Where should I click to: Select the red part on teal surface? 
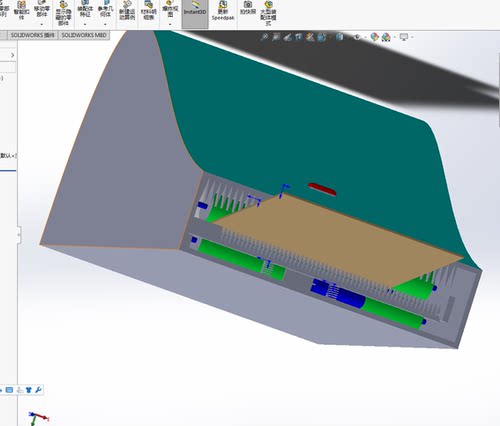[x=322, y=189]
